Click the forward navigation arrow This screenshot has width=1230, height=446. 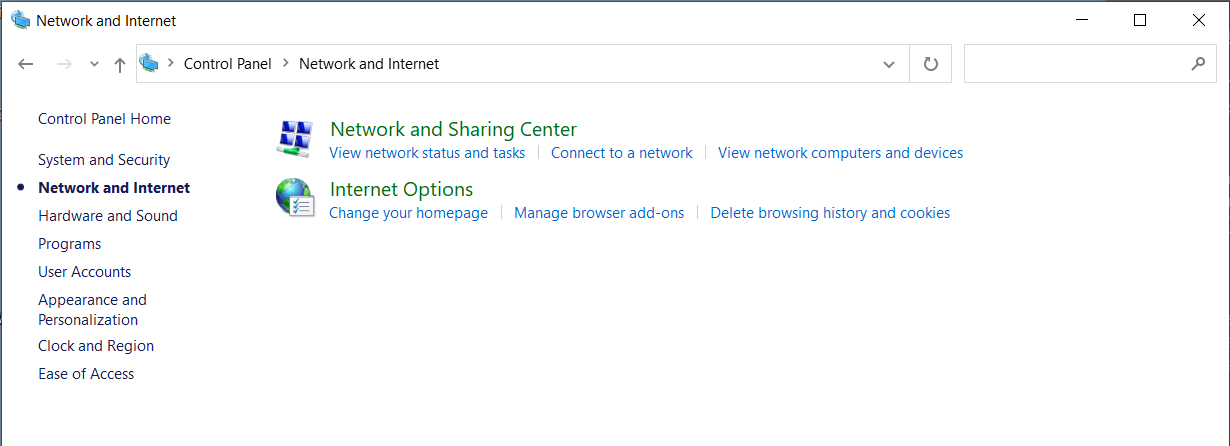tap(64, 64)
